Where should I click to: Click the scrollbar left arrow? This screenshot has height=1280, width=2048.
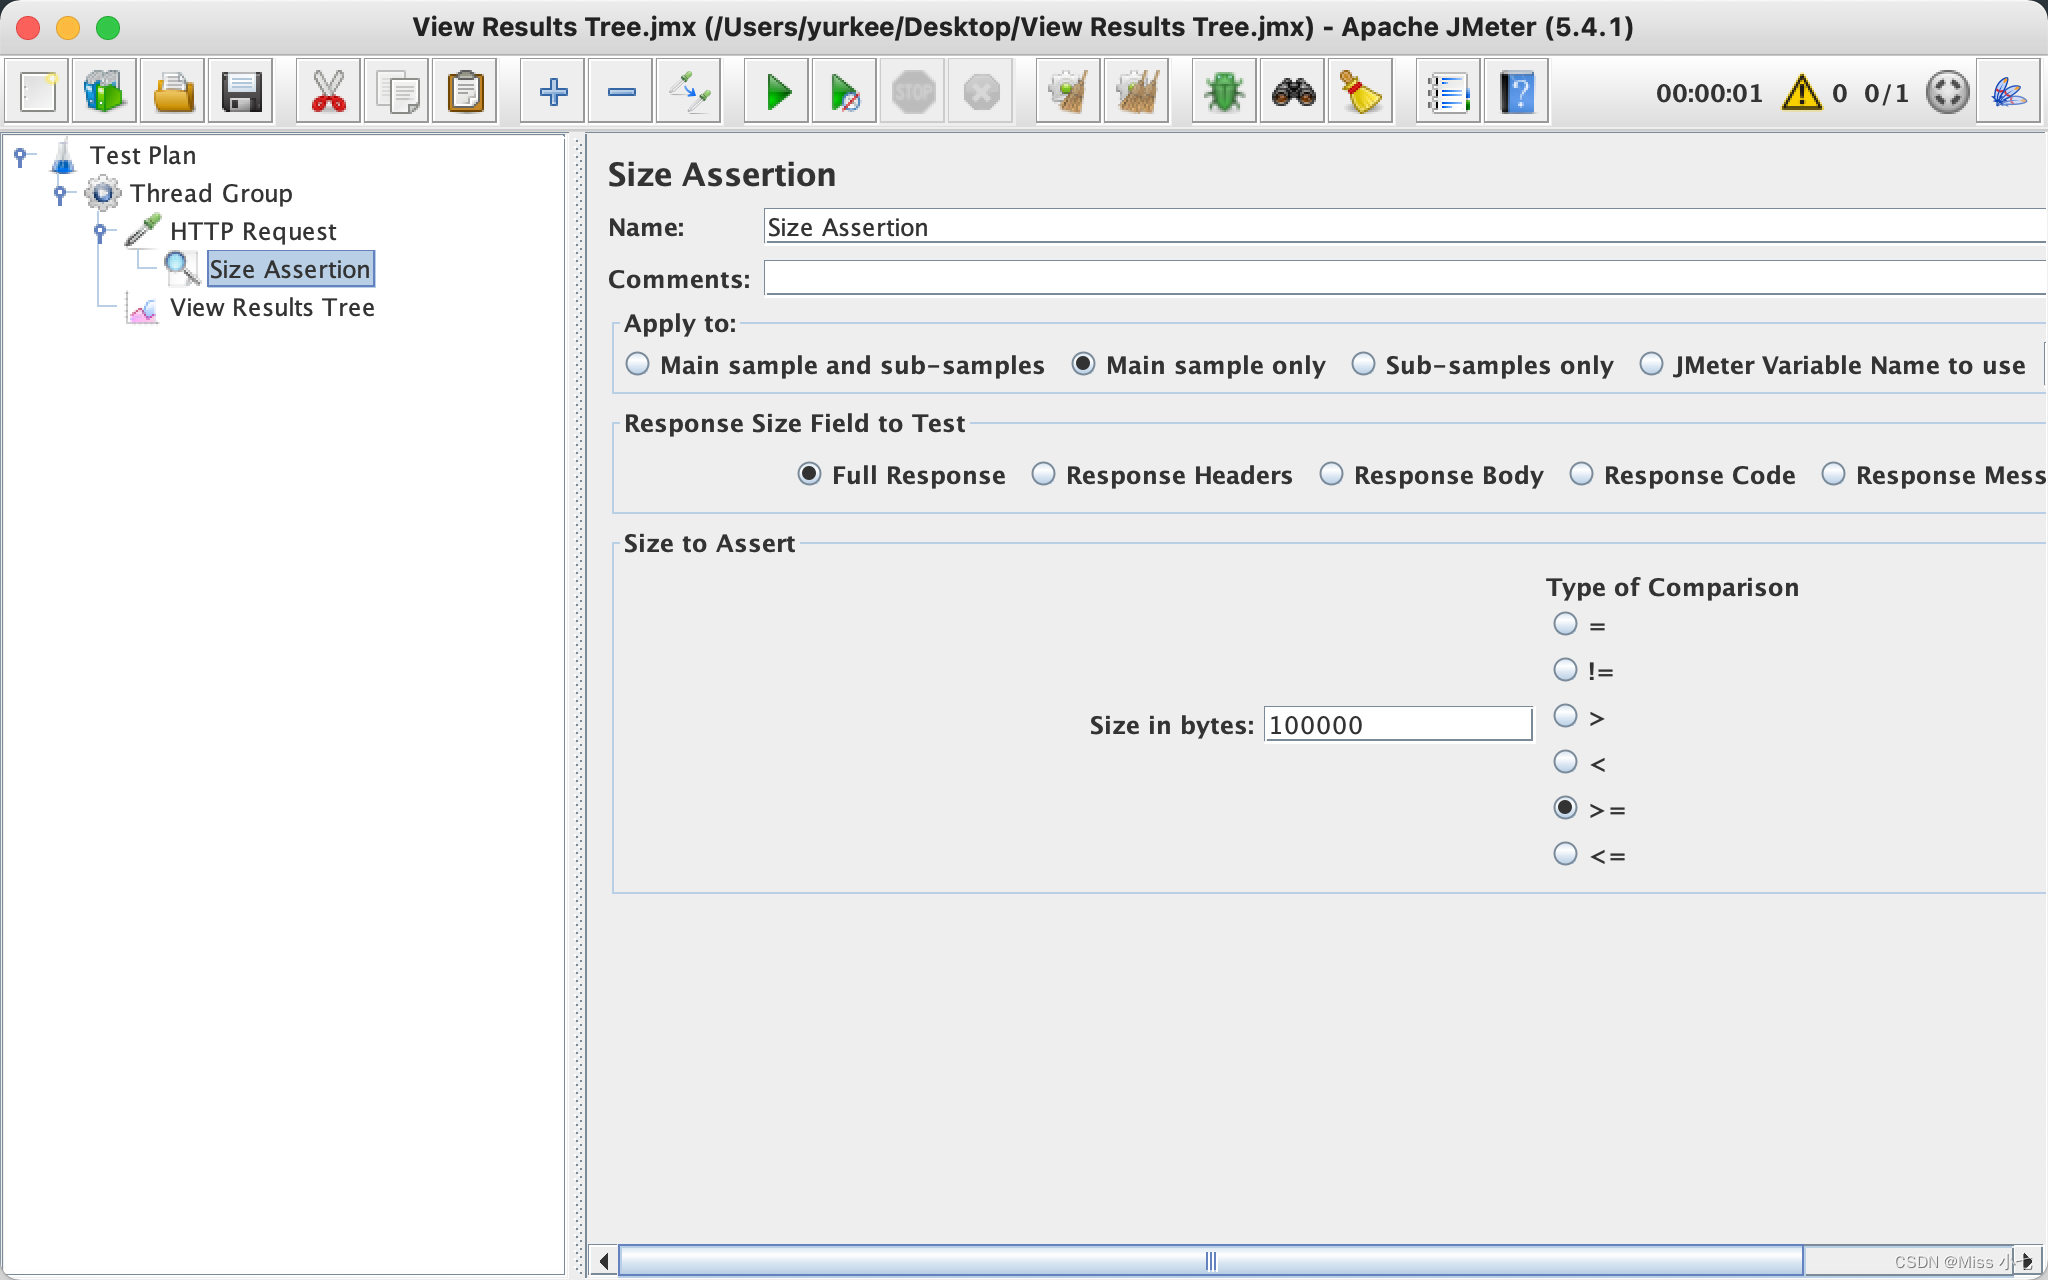tap(603, 1261)
